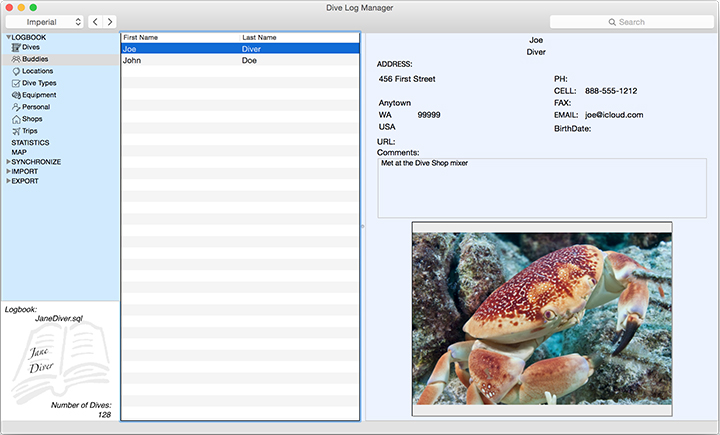
Task: Click the IMPORT label
Action: 25,171
